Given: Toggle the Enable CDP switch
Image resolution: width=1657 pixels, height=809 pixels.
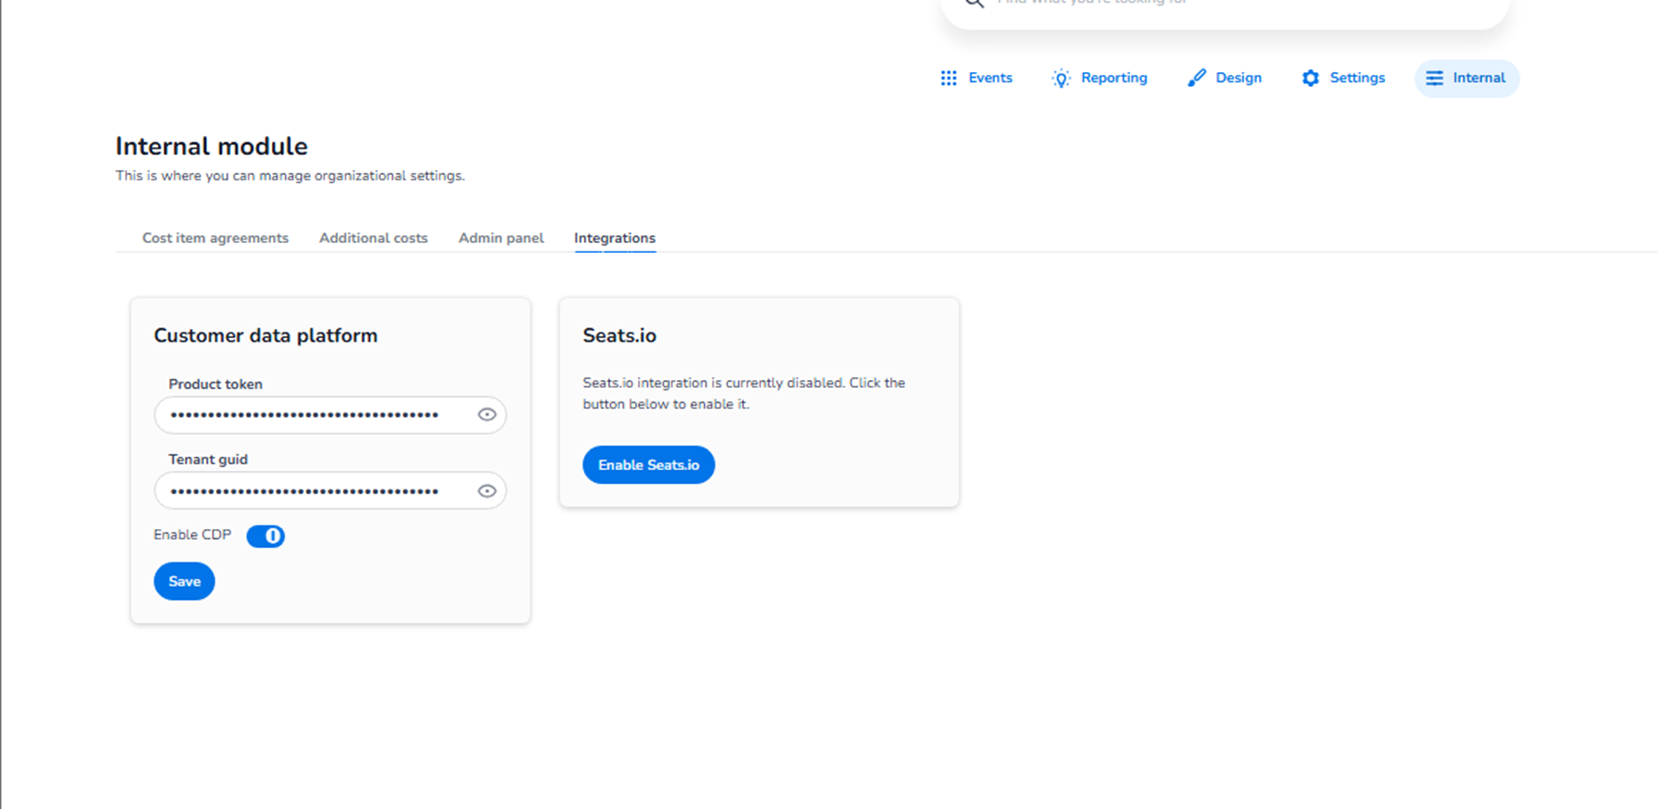Looking at the screenshot, I should 266,536.
